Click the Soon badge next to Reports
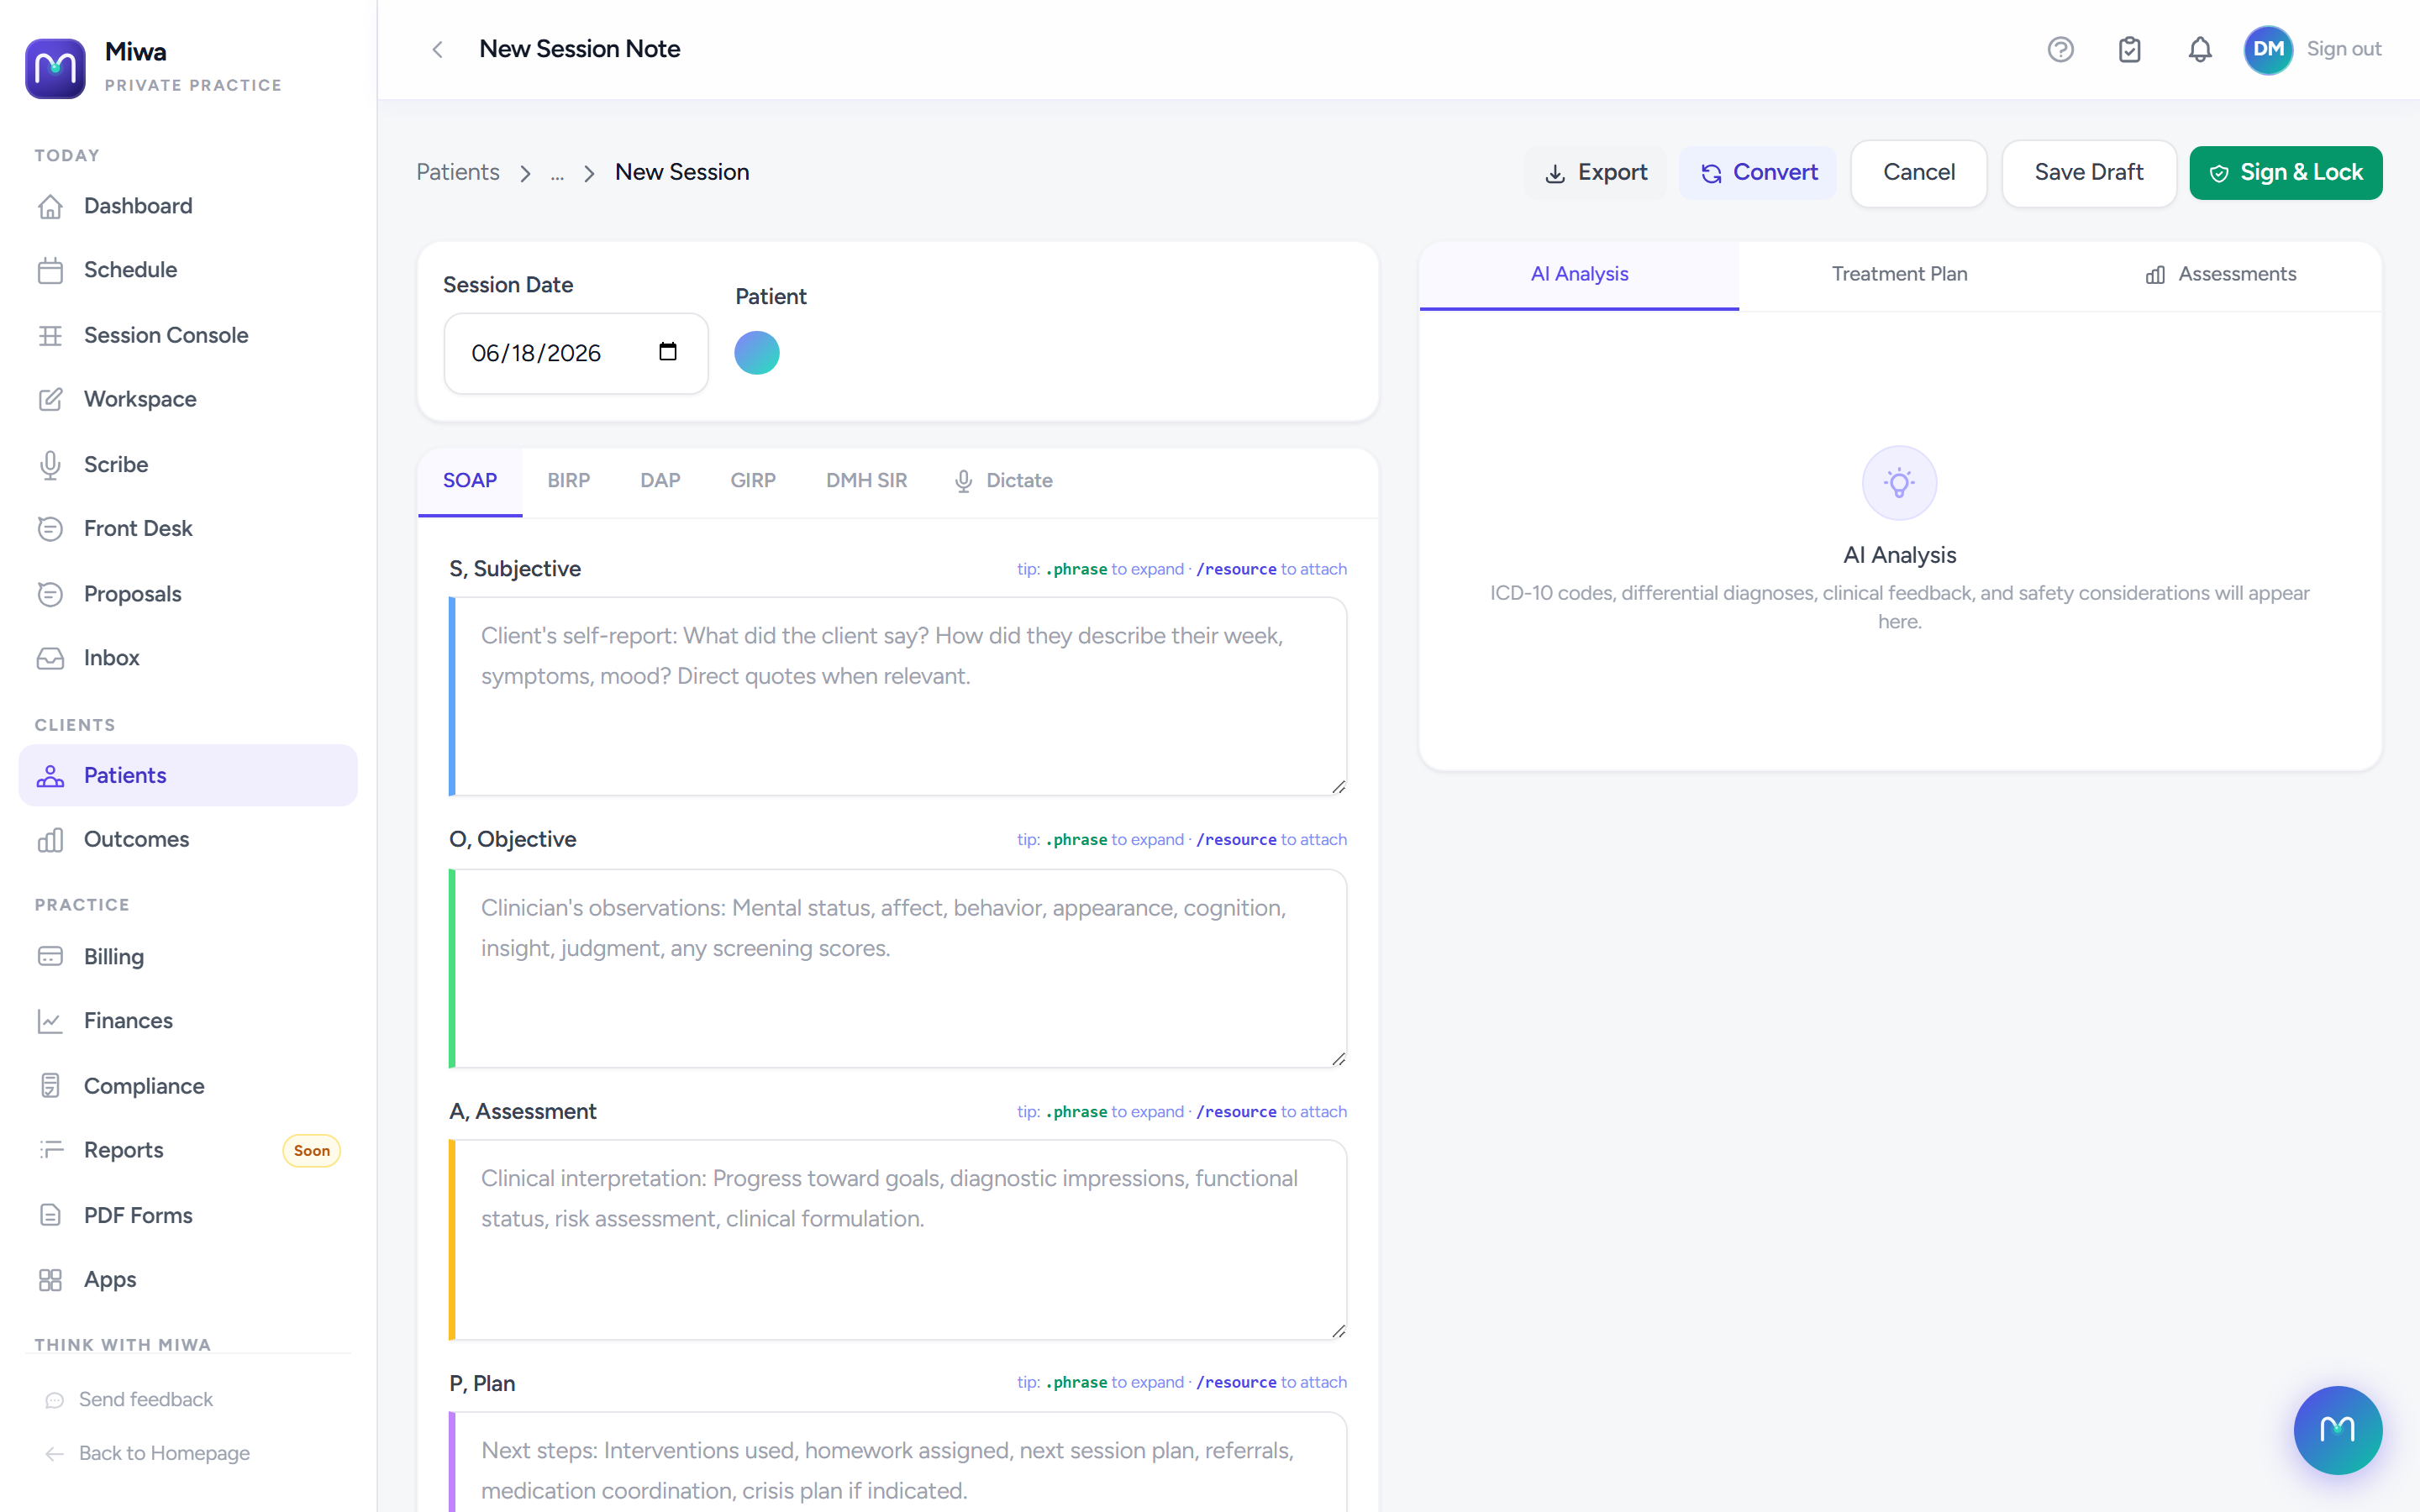2420x1512 pixels. pyautogui.click(x=312, y=1151)
